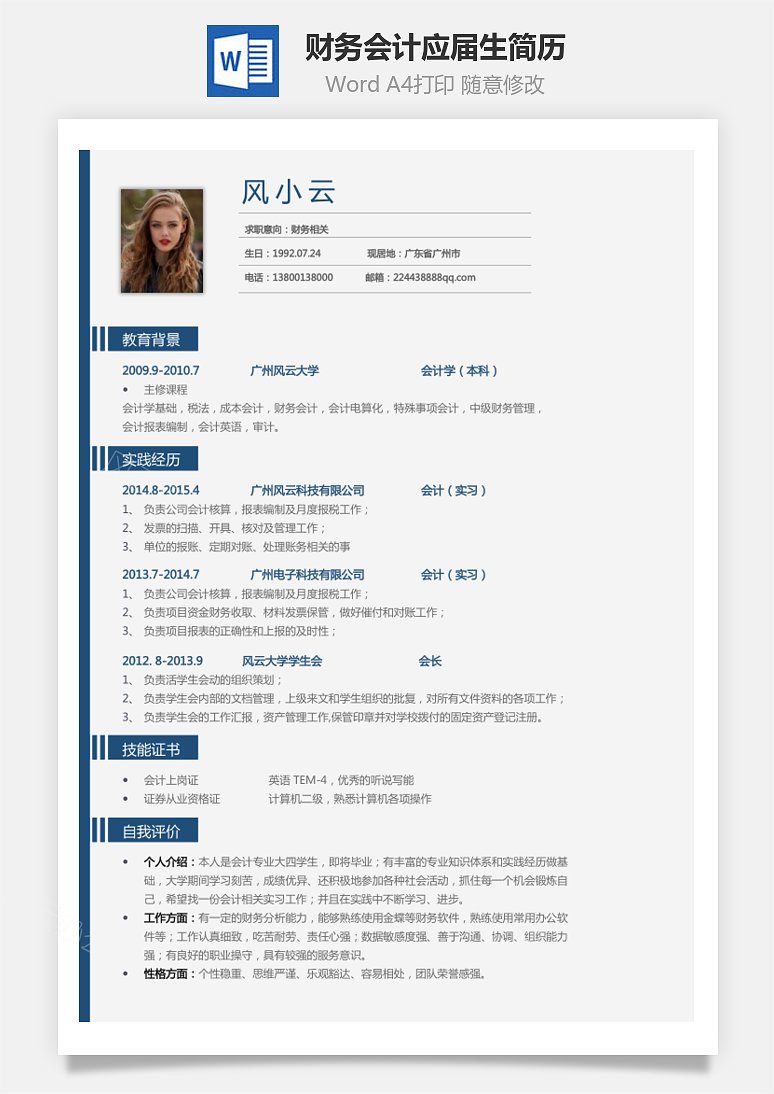
Task: Select the name 风小云
Action: [x=288, y=192]
